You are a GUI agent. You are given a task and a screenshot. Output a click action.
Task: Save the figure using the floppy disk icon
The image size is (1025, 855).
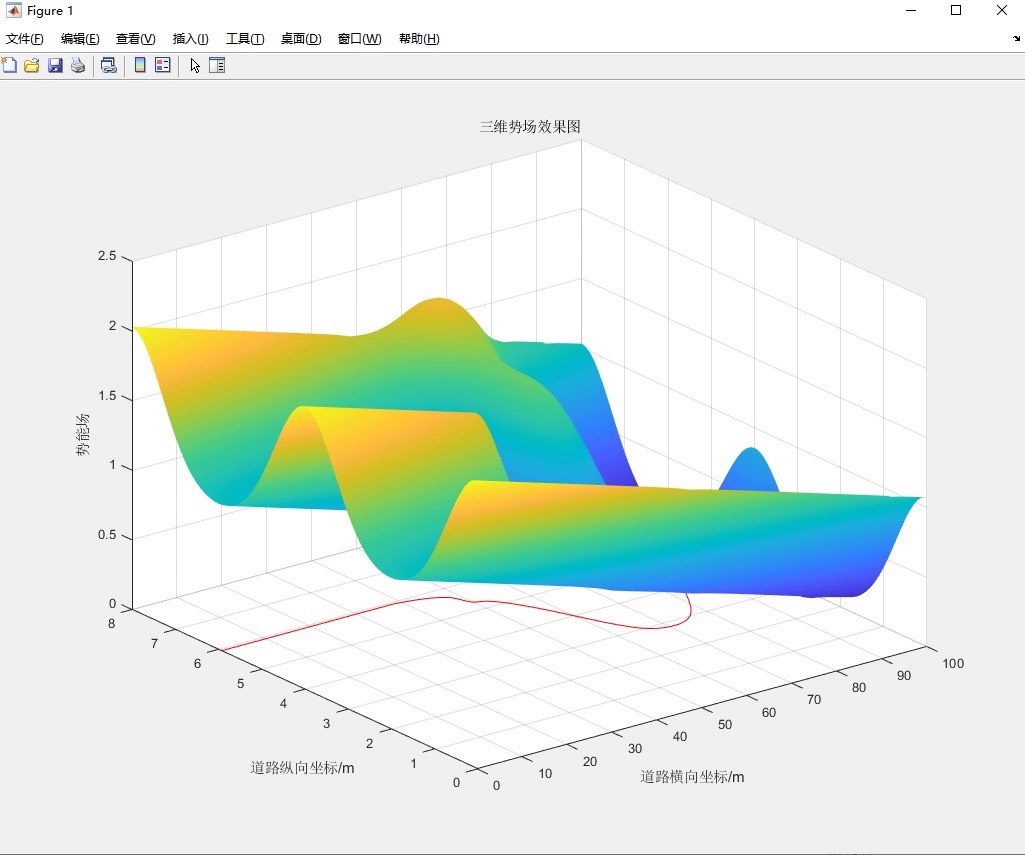[x=55, y=65]
